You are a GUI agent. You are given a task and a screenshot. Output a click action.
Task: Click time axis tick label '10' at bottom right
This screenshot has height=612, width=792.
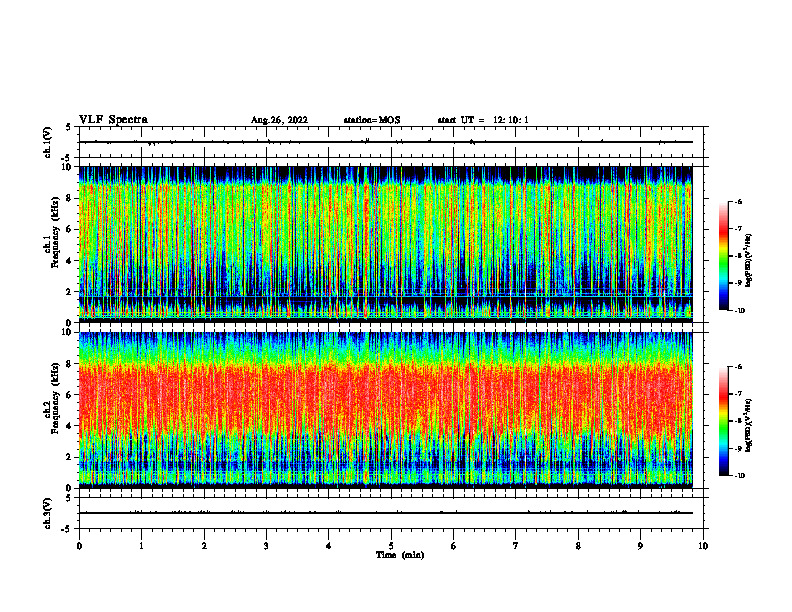pyautogui.click(x=703, y=546)
